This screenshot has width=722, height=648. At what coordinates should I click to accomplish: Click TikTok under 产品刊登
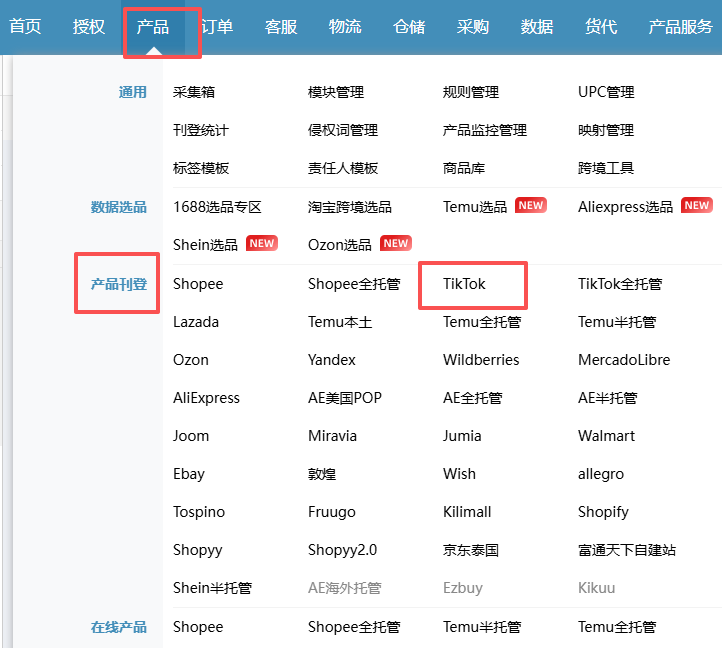point(465,284)
